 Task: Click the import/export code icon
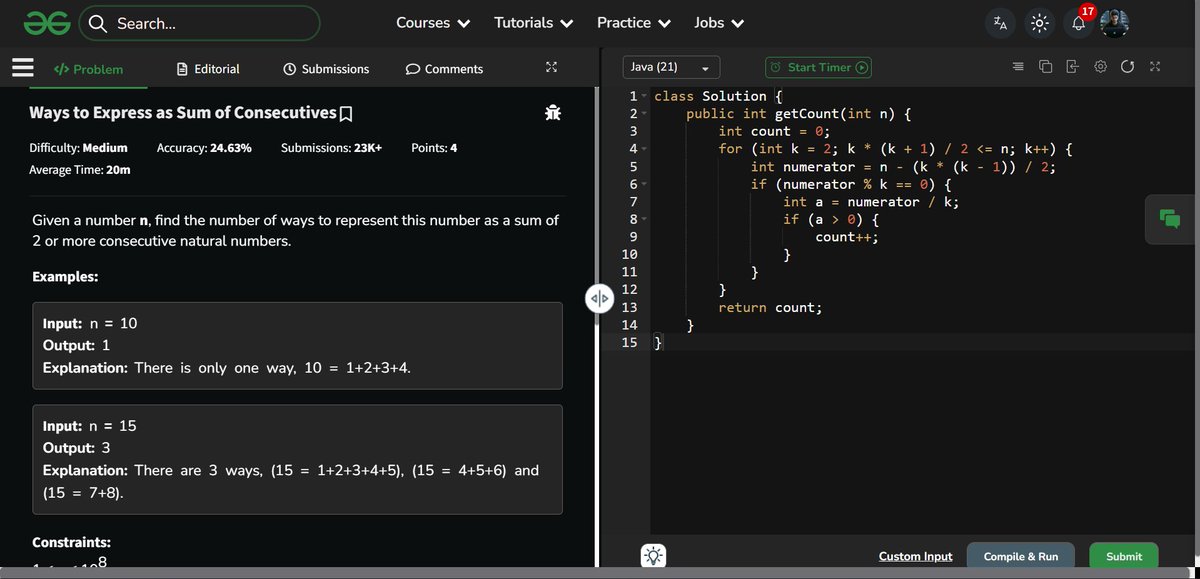tap(1073, 67)
